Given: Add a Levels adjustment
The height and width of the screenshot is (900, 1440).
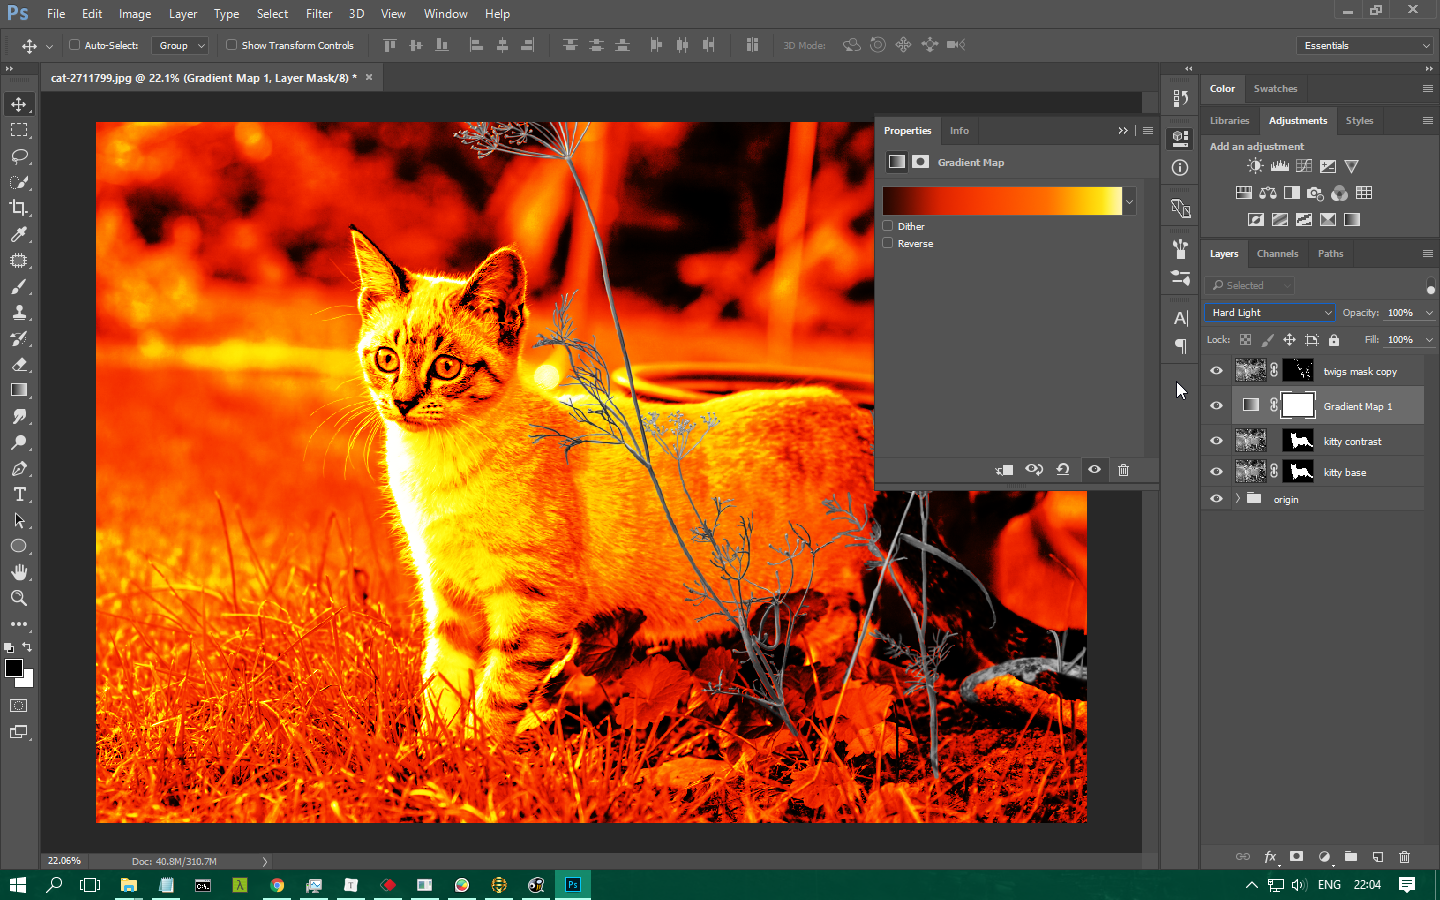Looking at the screenshot, I should (1279, 166).
